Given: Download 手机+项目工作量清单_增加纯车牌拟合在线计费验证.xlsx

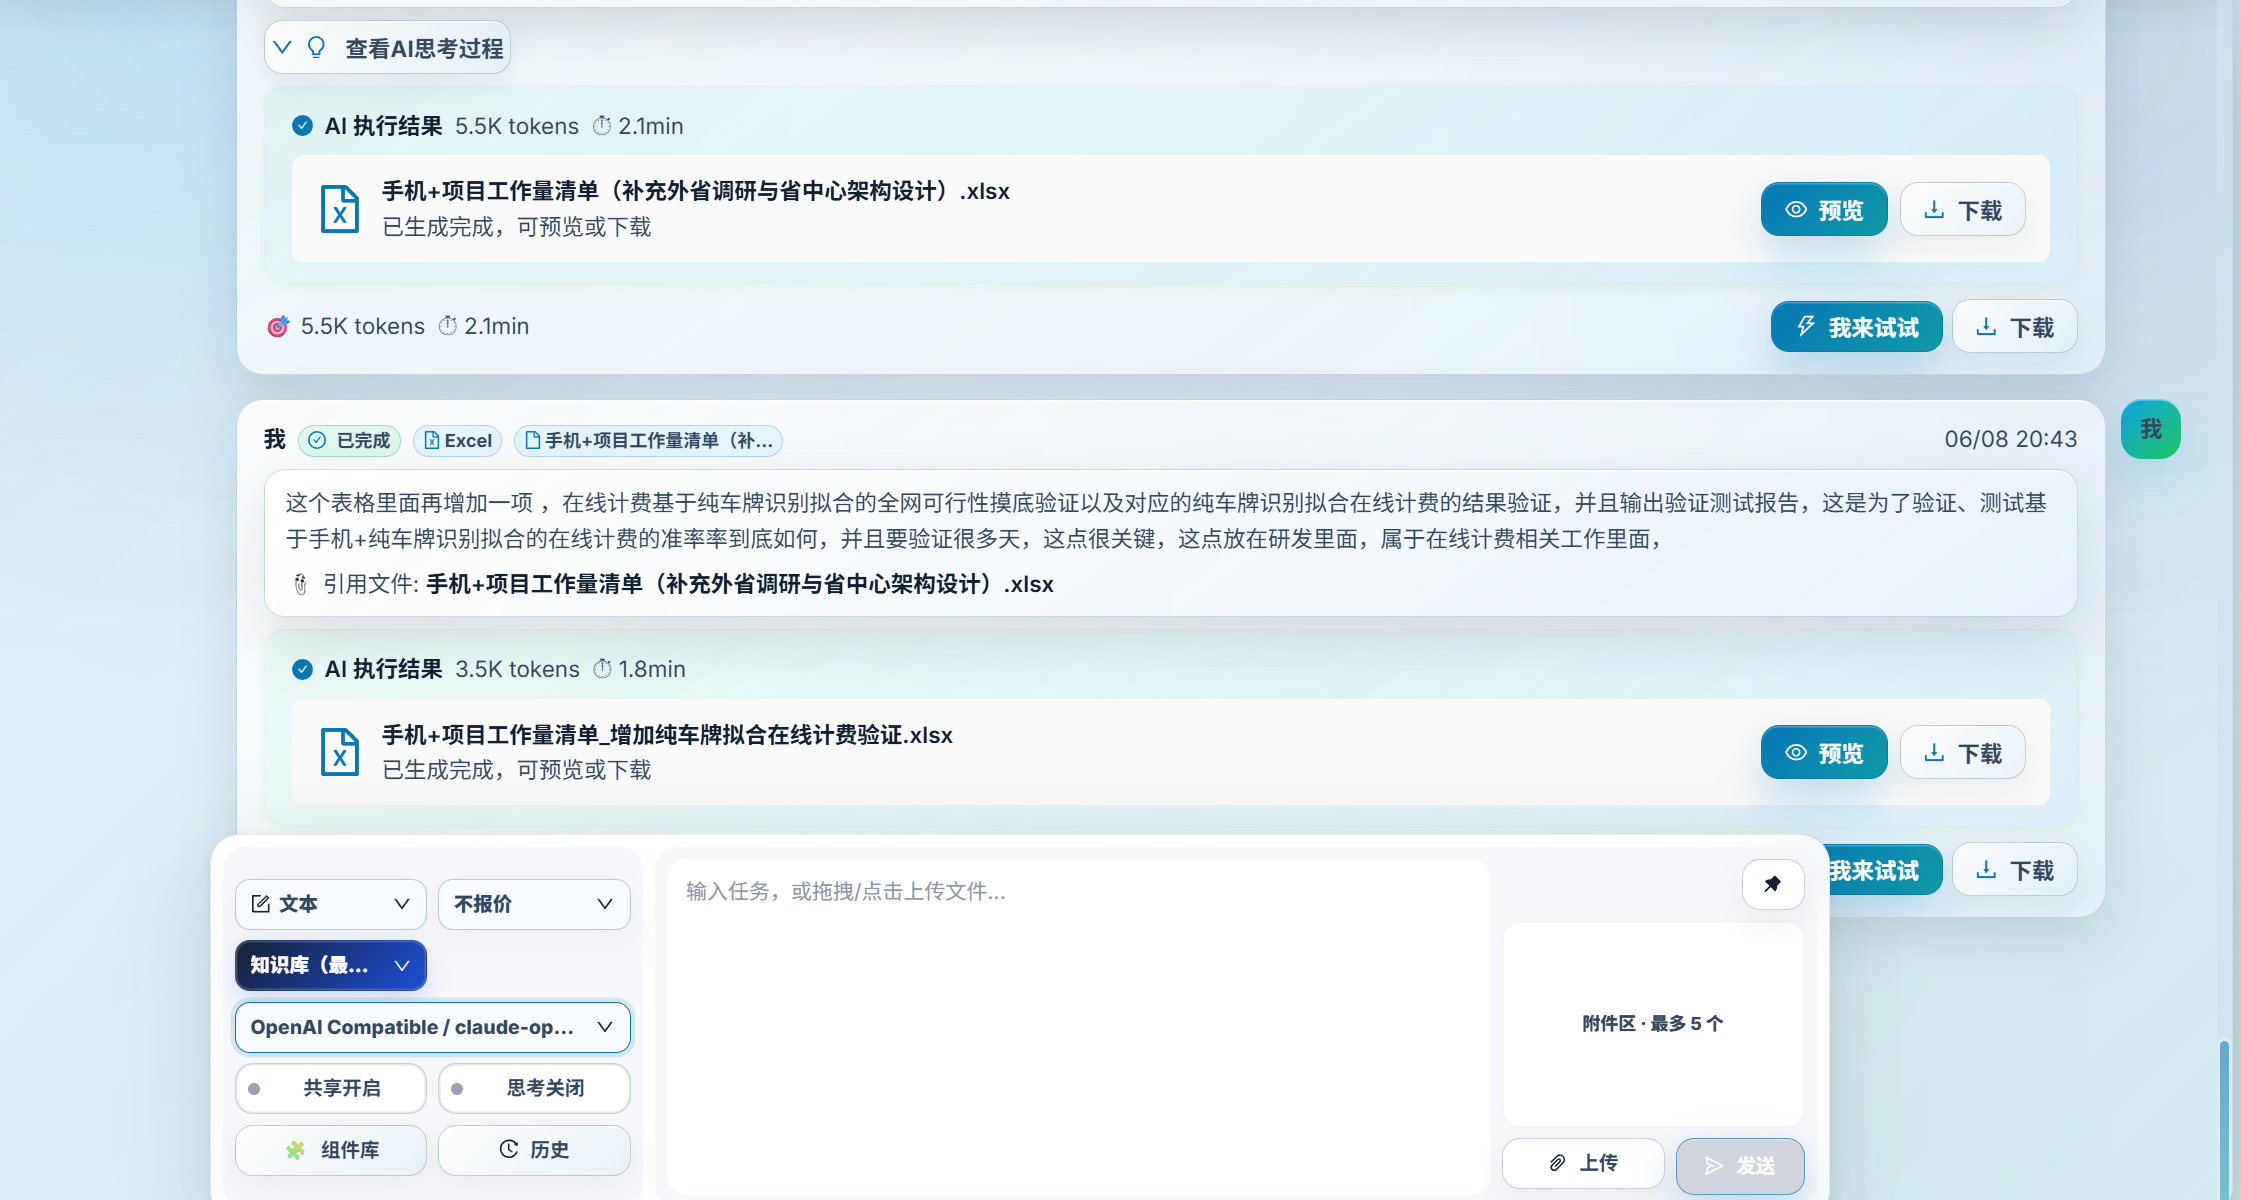Looking at the screenshot, I should pos(1963,753).
